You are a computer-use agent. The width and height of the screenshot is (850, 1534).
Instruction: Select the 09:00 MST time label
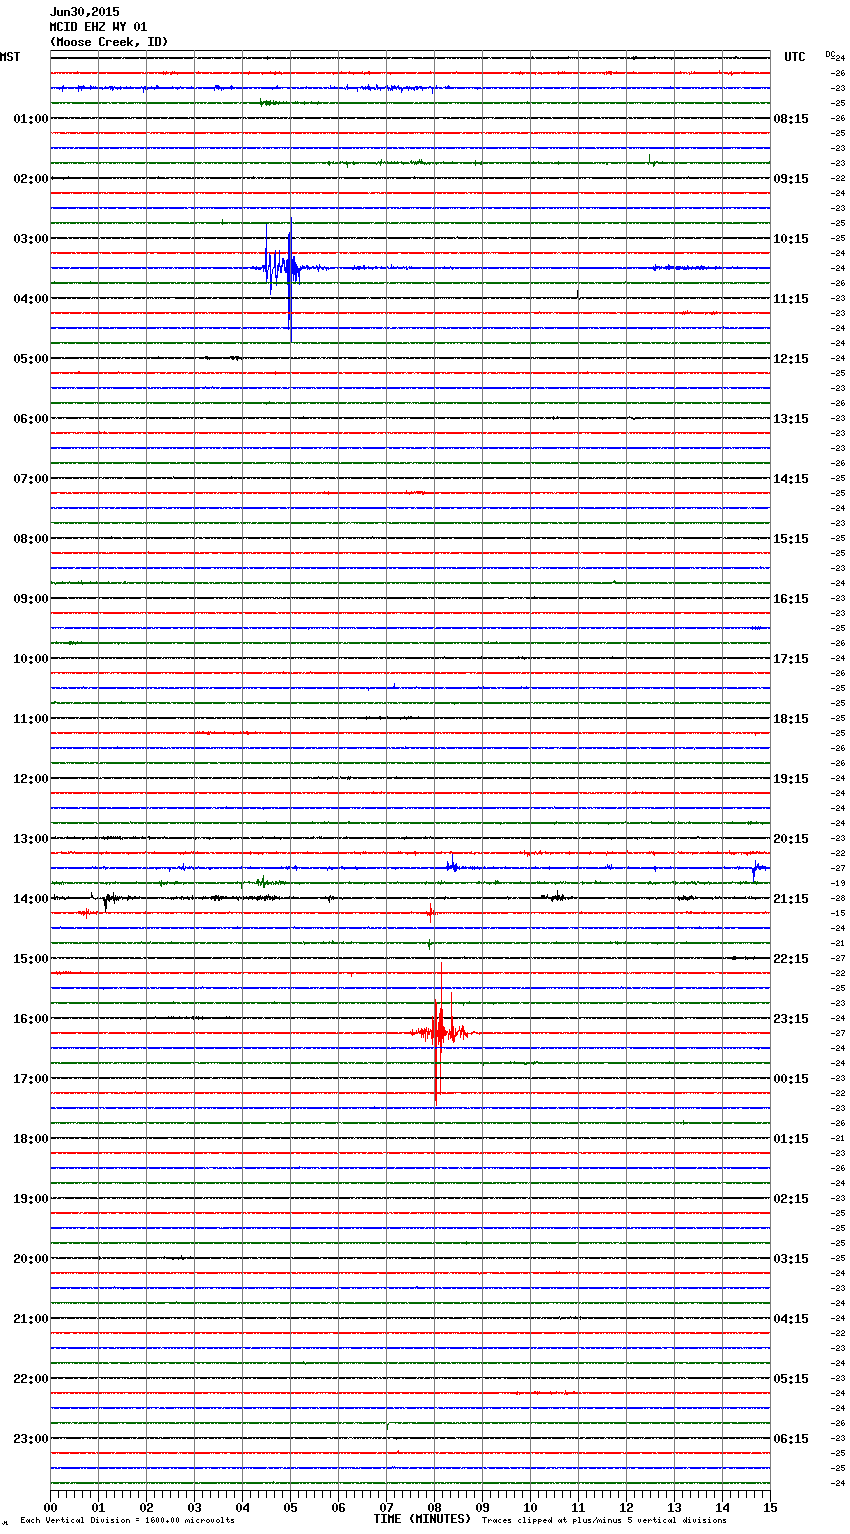[x=31, y=598]
